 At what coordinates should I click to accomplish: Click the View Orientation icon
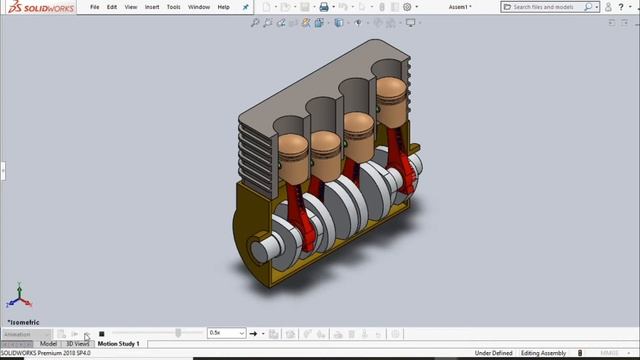pyautogui.click(x=319, y=23)
